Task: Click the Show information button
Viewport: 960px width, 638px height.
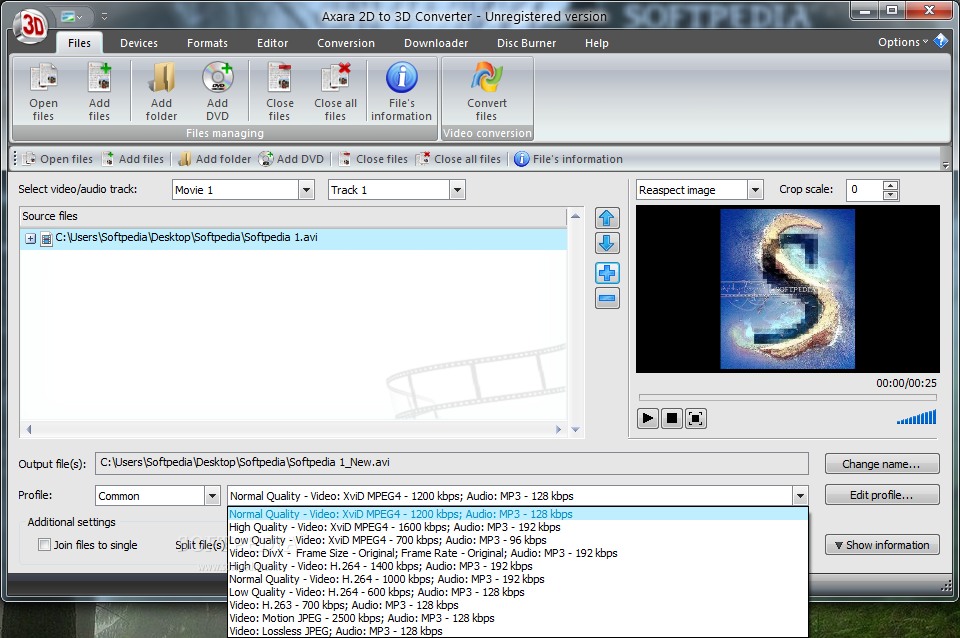Action: click(882, 545)
